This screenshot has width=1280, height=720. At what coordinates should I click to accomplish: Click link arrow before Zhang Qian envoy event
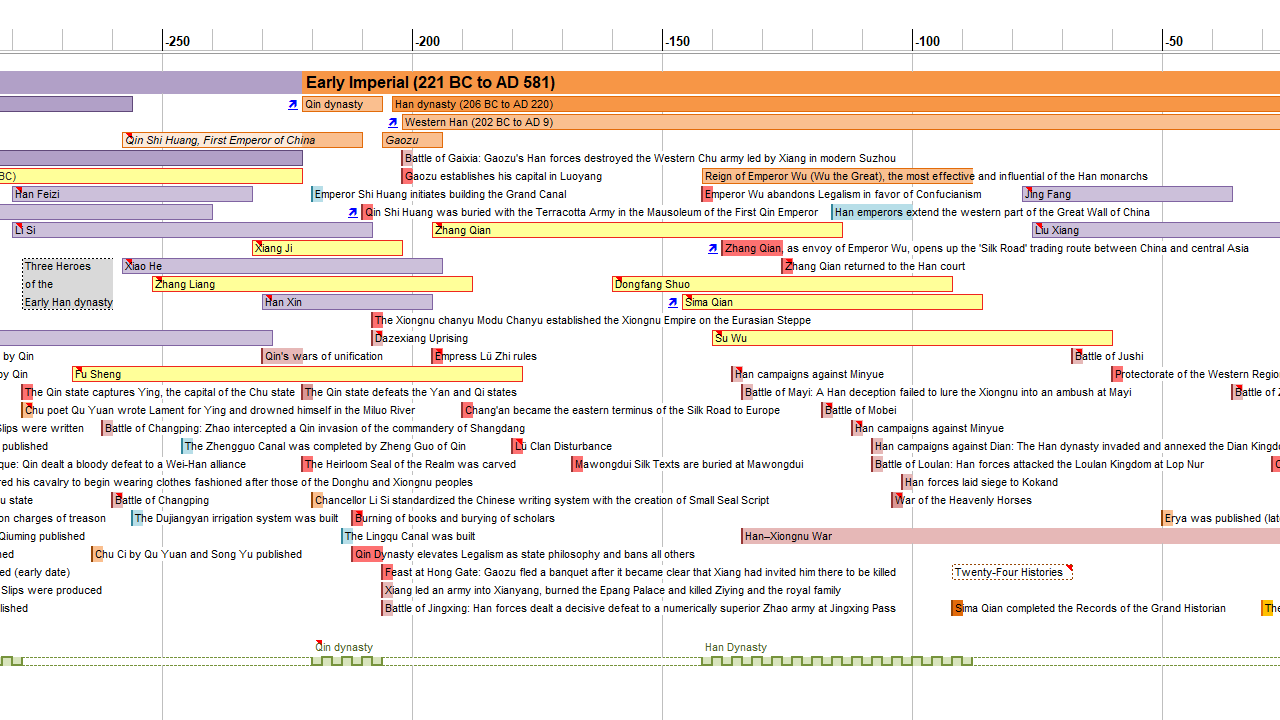712,248
